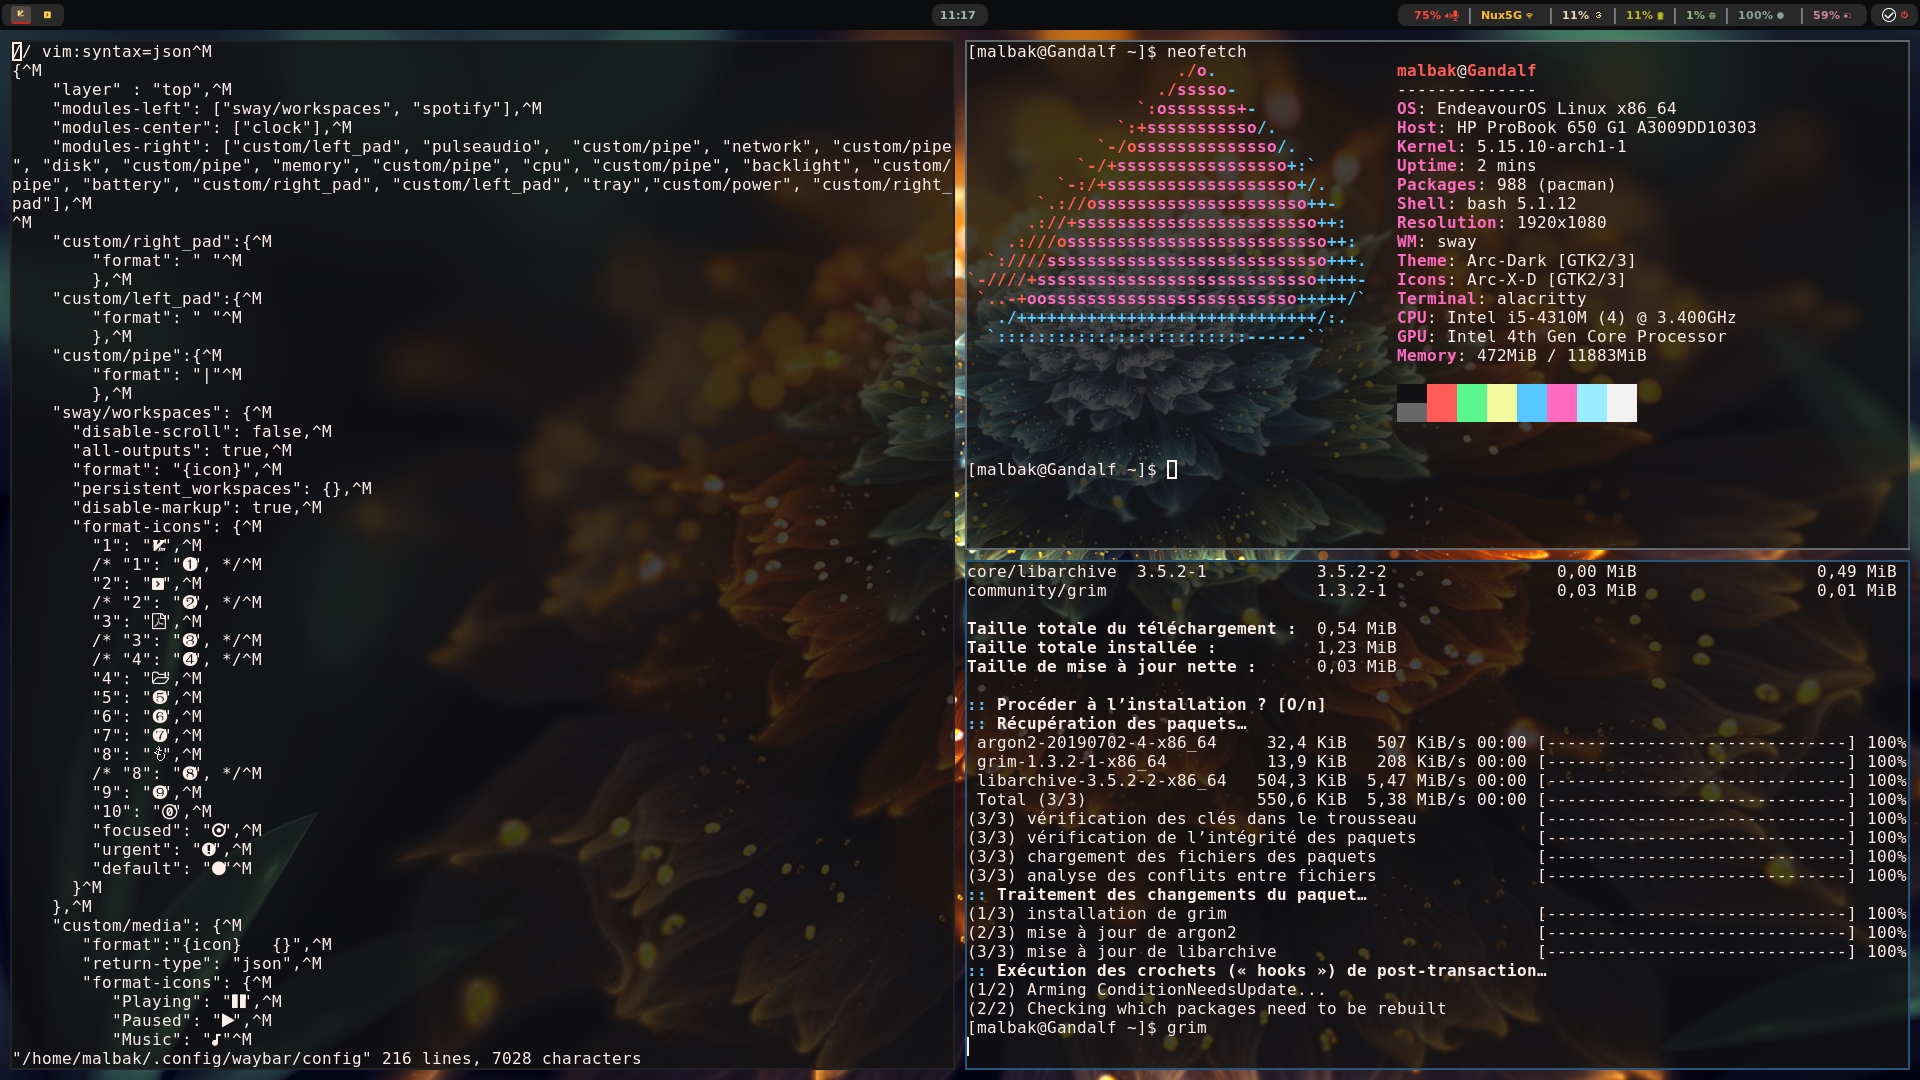Open the checkmark tray icon
This screenshot has width=1920, height=1080.
tap(1888, 15)
